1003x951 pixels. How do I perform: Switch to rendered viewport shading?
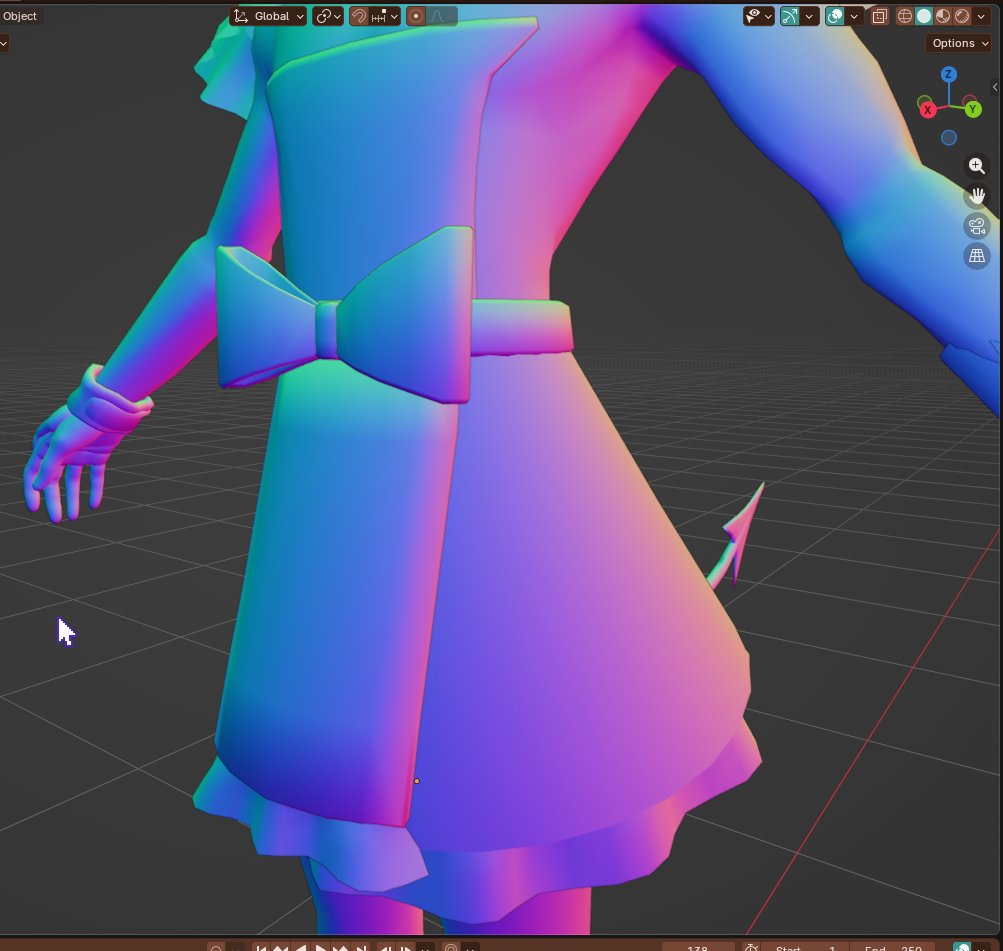[x=962, y=16]
